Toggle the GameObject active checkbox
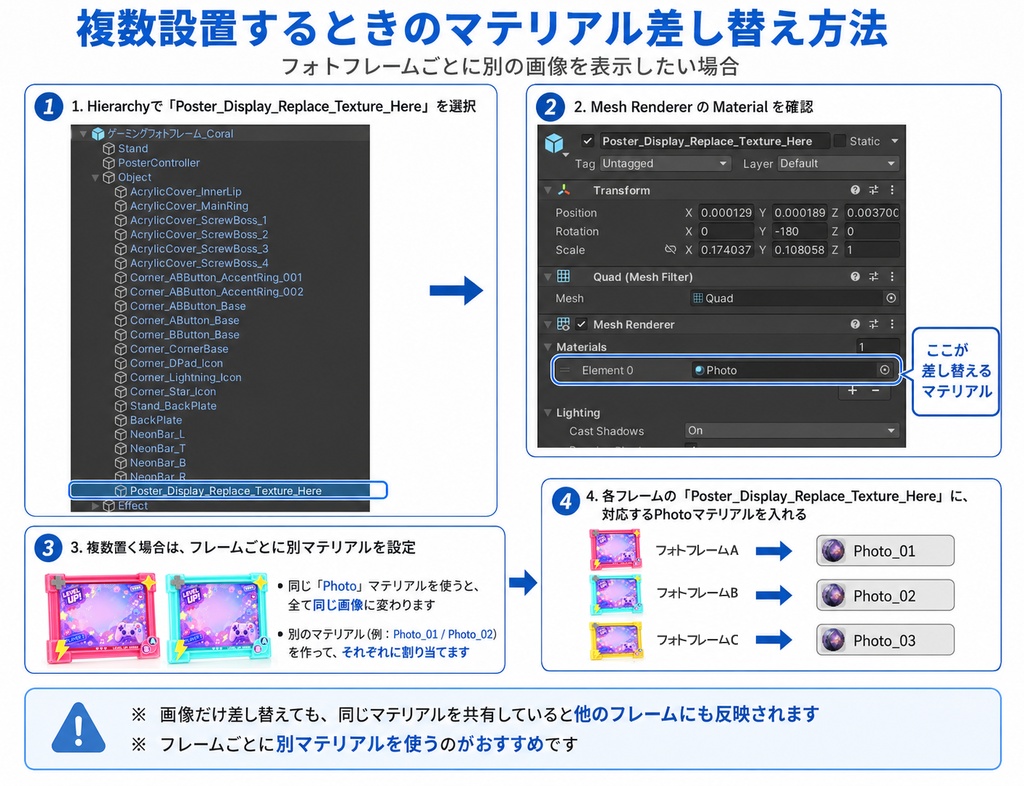 coord(588,140)
